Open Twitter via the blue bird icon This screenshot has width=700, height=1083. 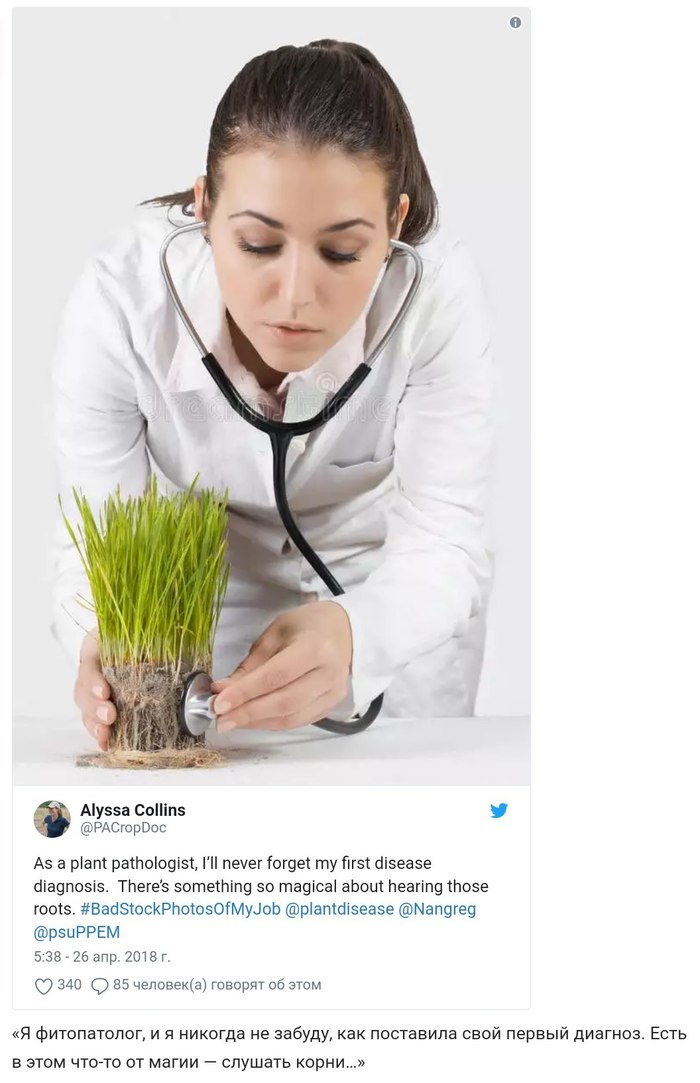coord(499,810)
